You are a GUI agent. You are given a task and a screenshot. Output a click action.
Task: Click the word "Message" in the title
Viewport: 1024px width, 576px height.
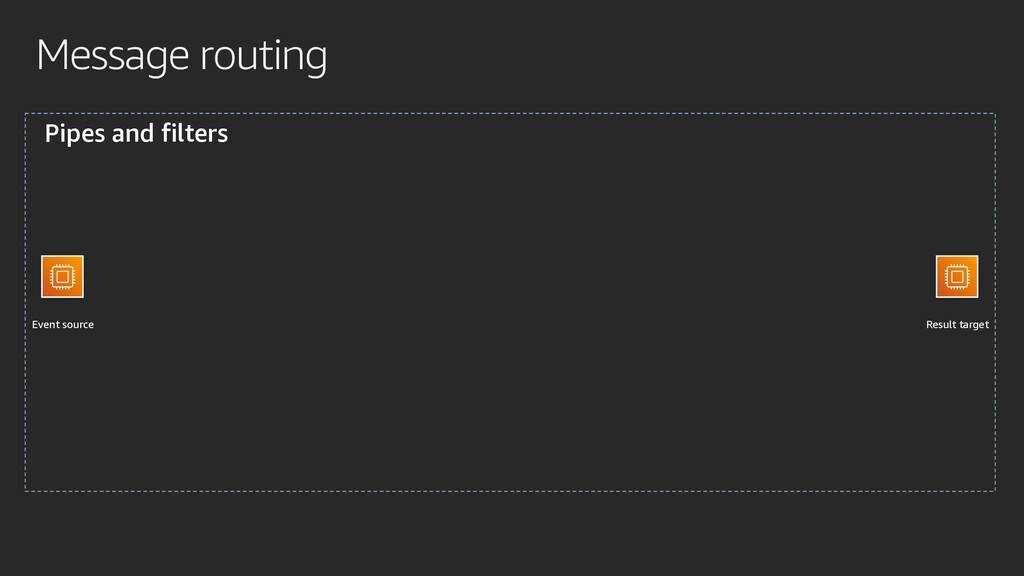[112, 56]
